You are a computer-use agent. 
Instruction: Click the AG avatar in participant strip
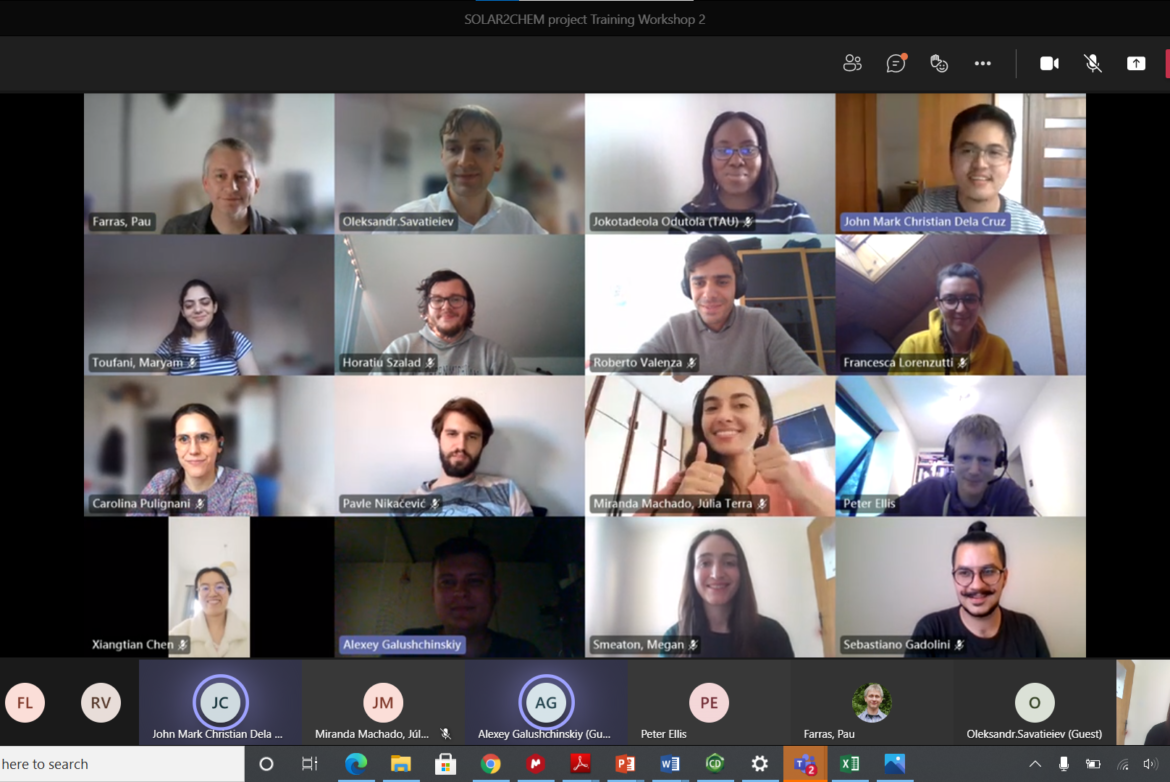[x=545, y=702]
